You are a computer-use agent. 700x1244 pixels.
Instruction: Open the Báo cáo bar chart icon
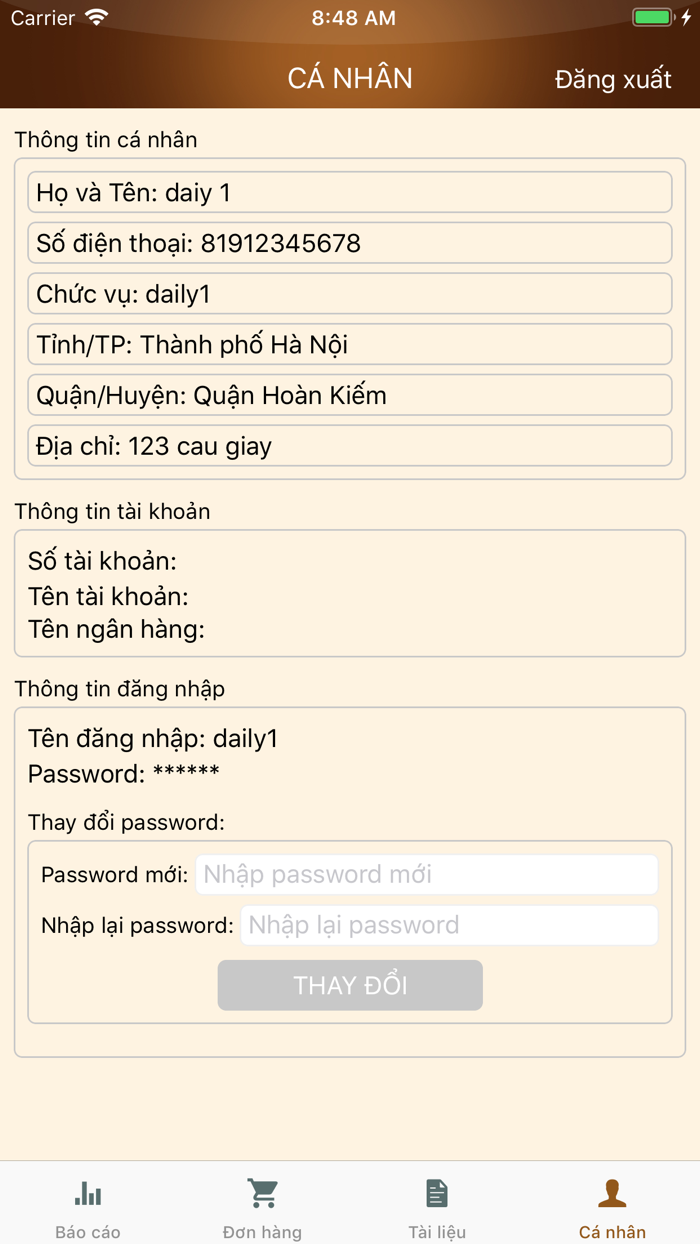[88, 1193]
